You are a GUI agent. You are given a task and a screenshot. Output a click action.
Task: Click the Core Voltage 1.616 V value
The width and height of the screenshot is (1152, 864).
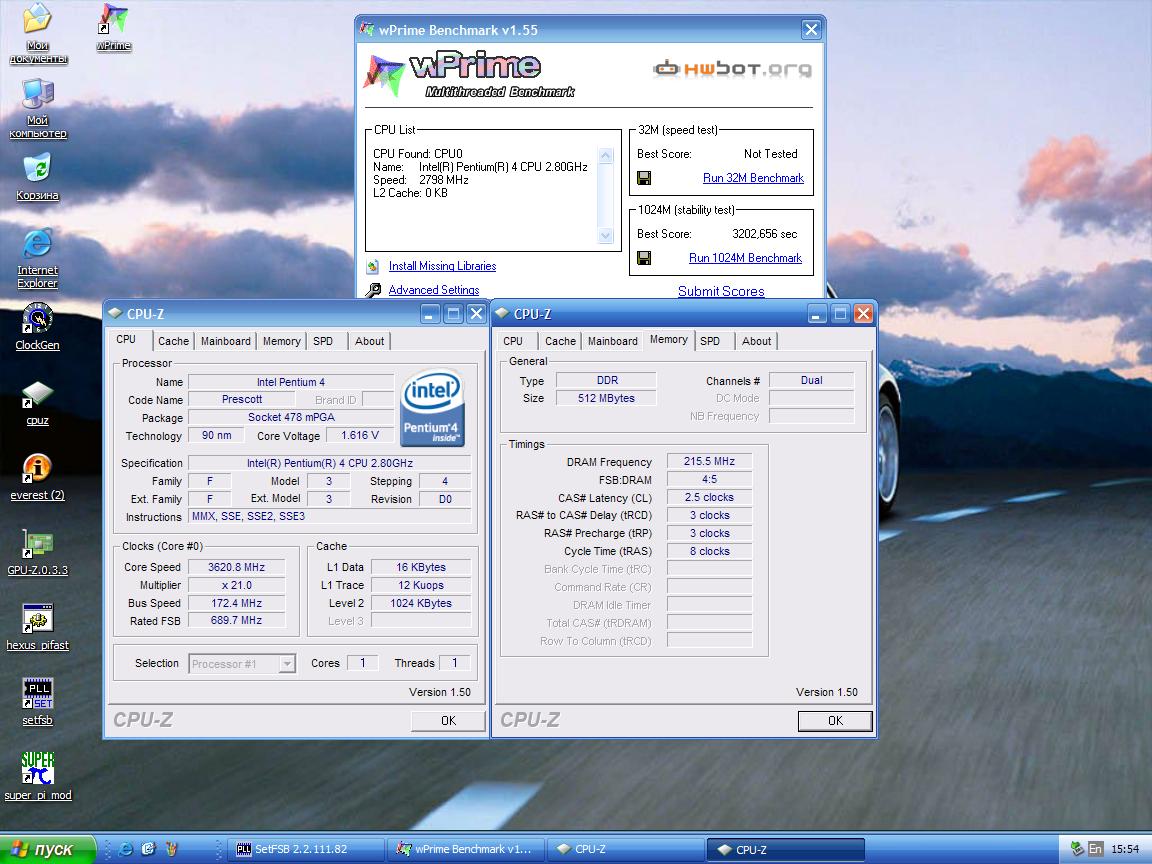[x=360, y=436]
